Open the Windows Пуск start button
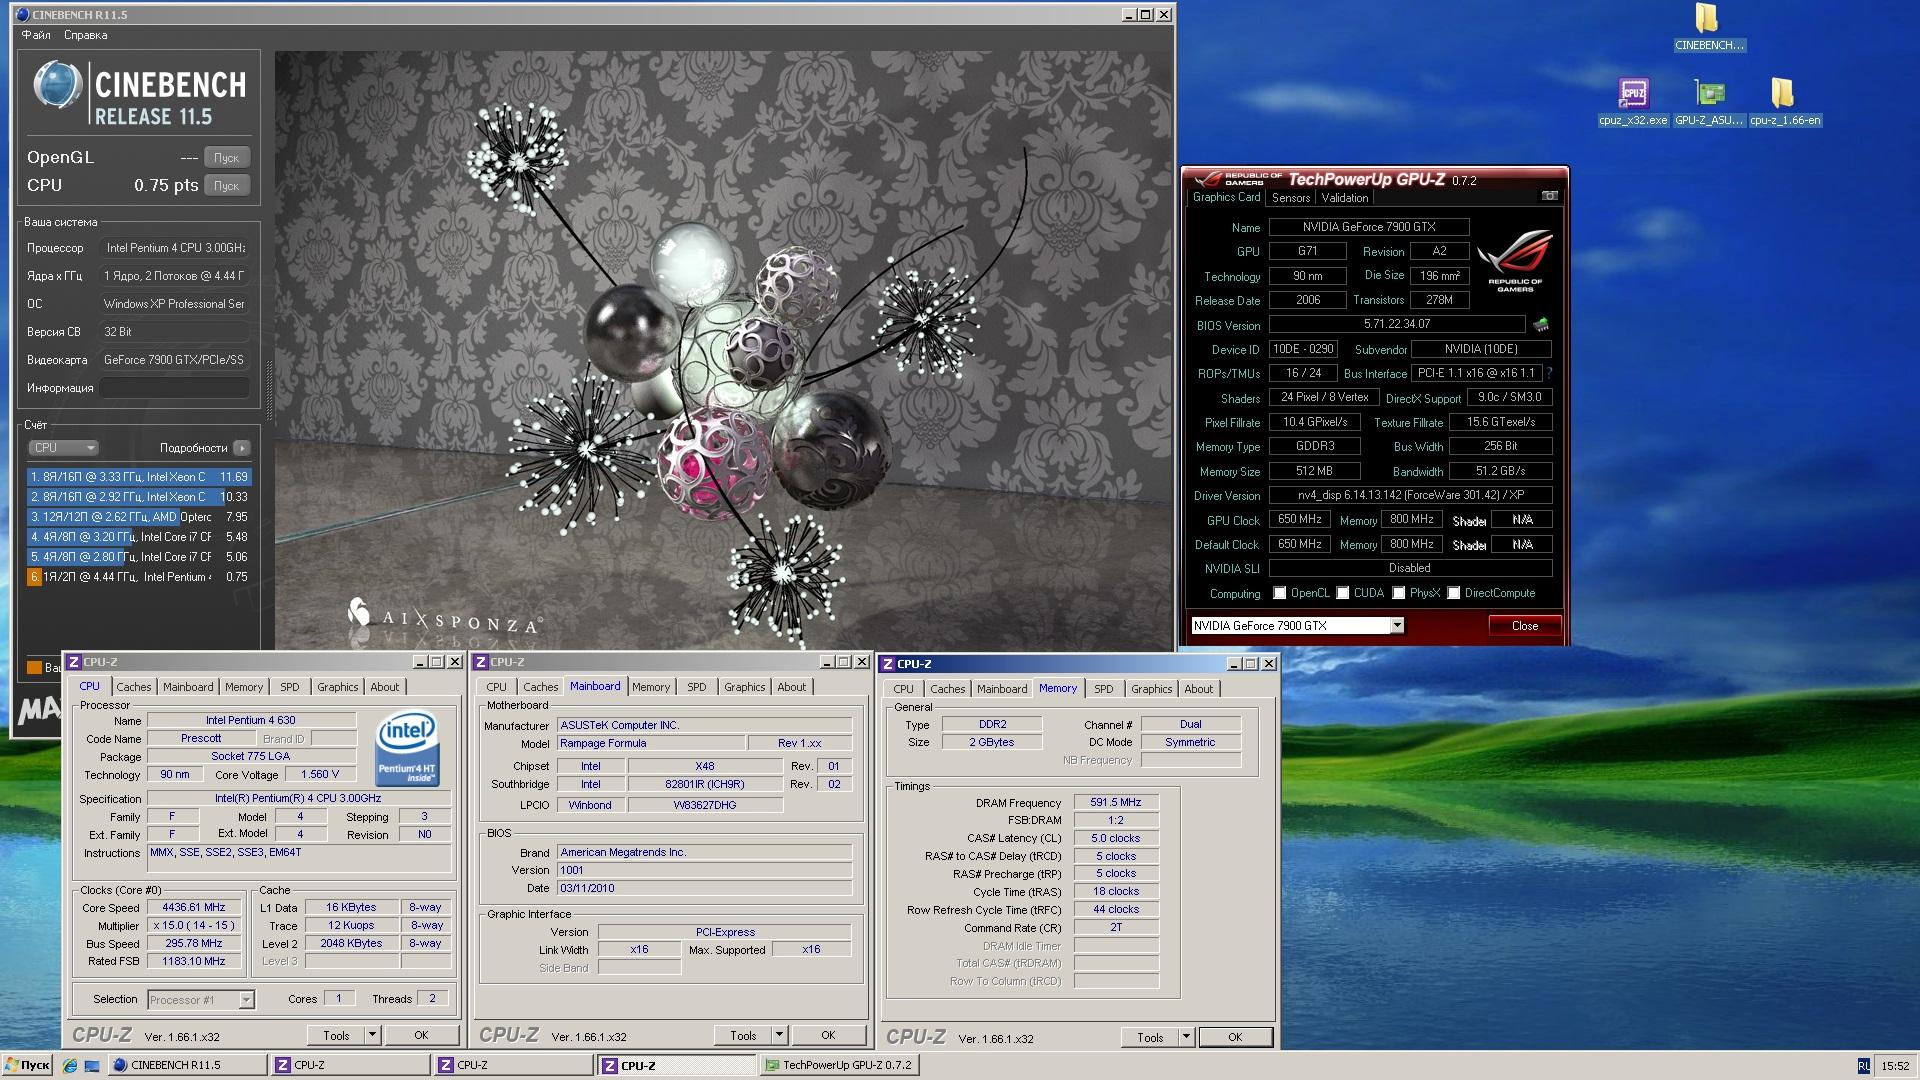This screenshot has width=1920, height=1080. 28,1066
